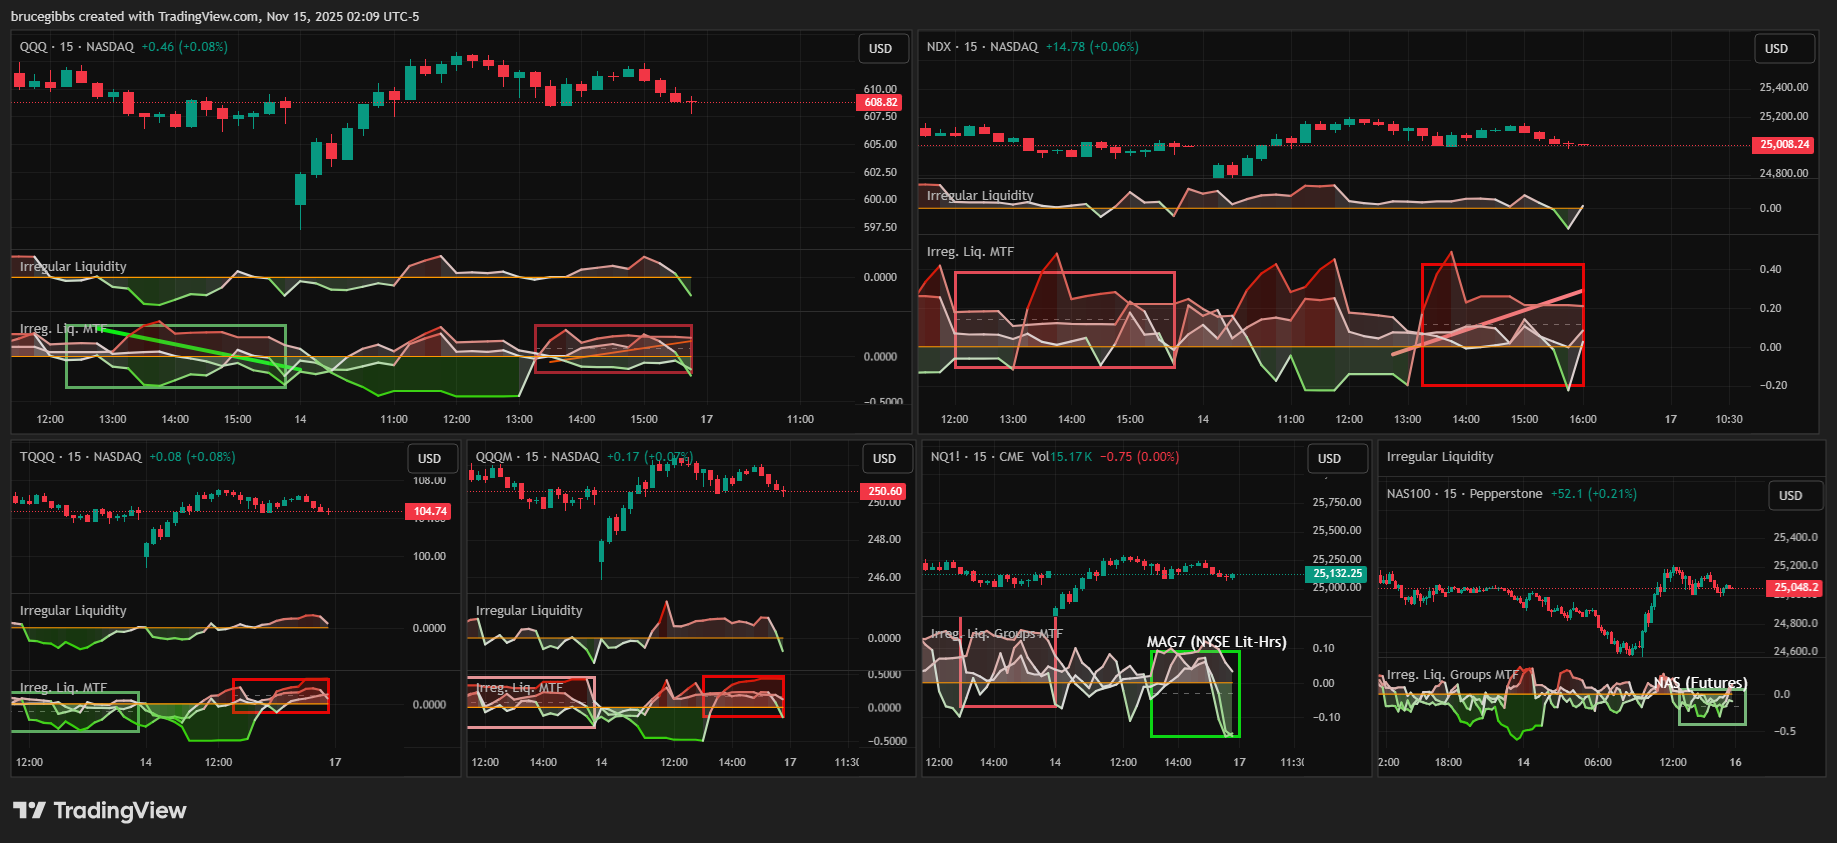
Task: Select the green 25,132.25 price label on NQ1!
Action: coord(1337,574)
